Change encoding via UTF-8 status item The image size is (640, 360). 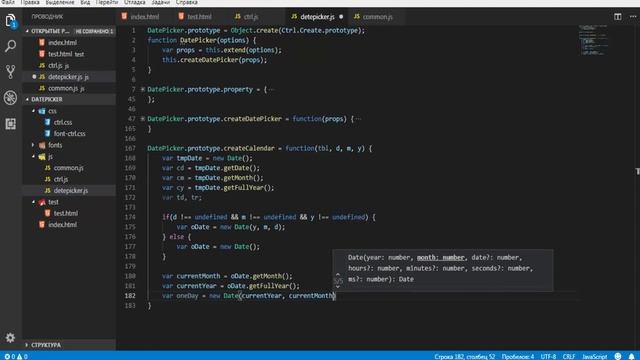coord(548,356)
